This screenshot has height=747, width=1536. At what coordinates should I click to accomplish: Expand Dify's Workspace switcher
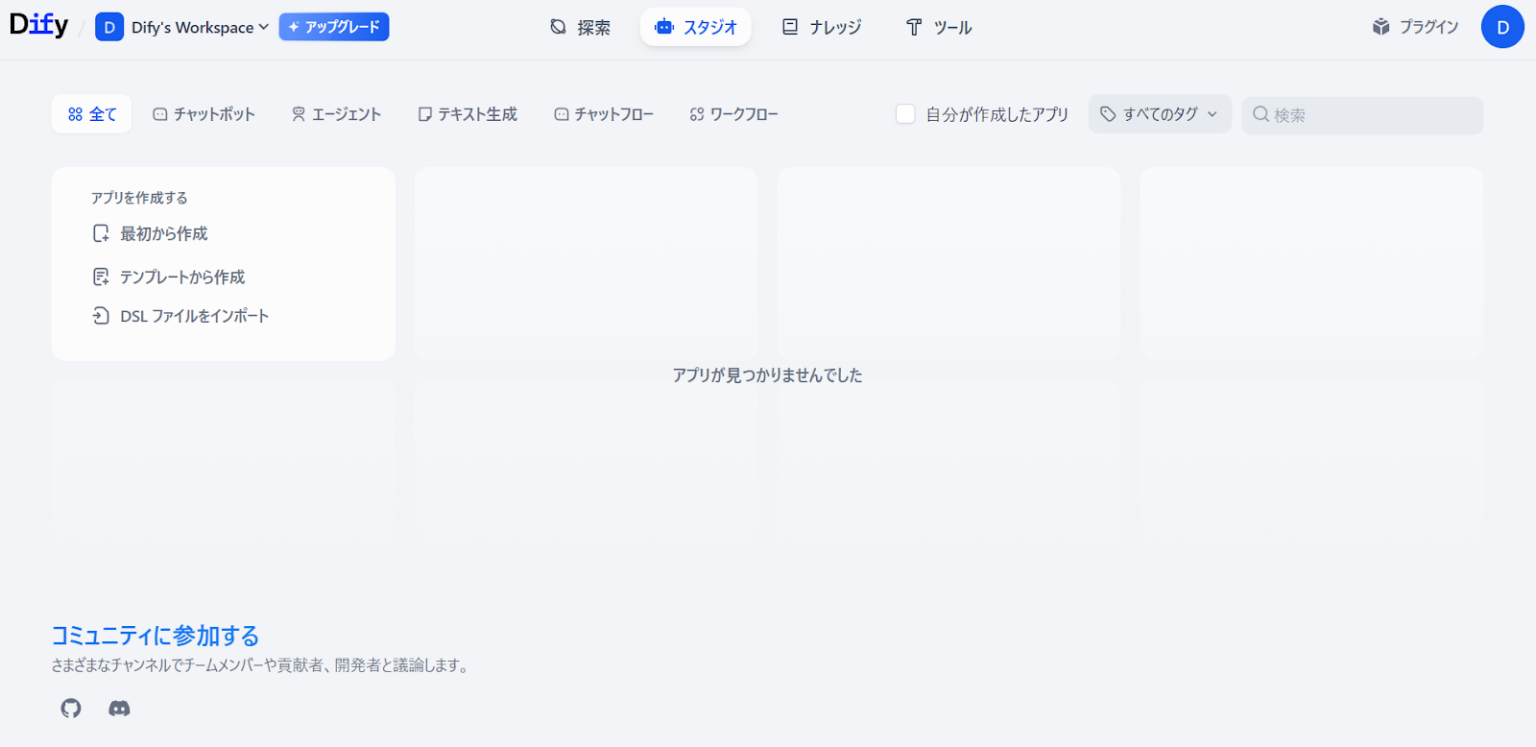[x=199, y=27]
